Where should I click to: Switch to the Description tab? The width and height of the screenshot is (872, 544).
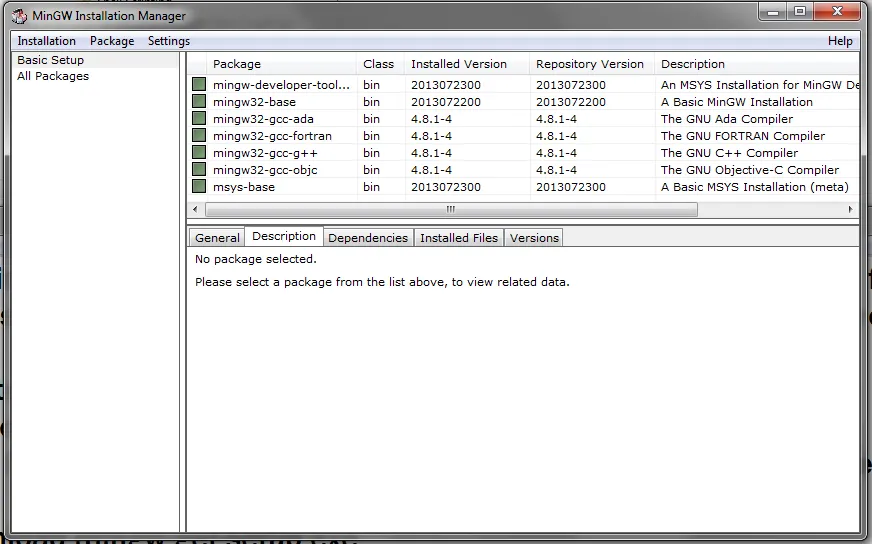[284, 236]
